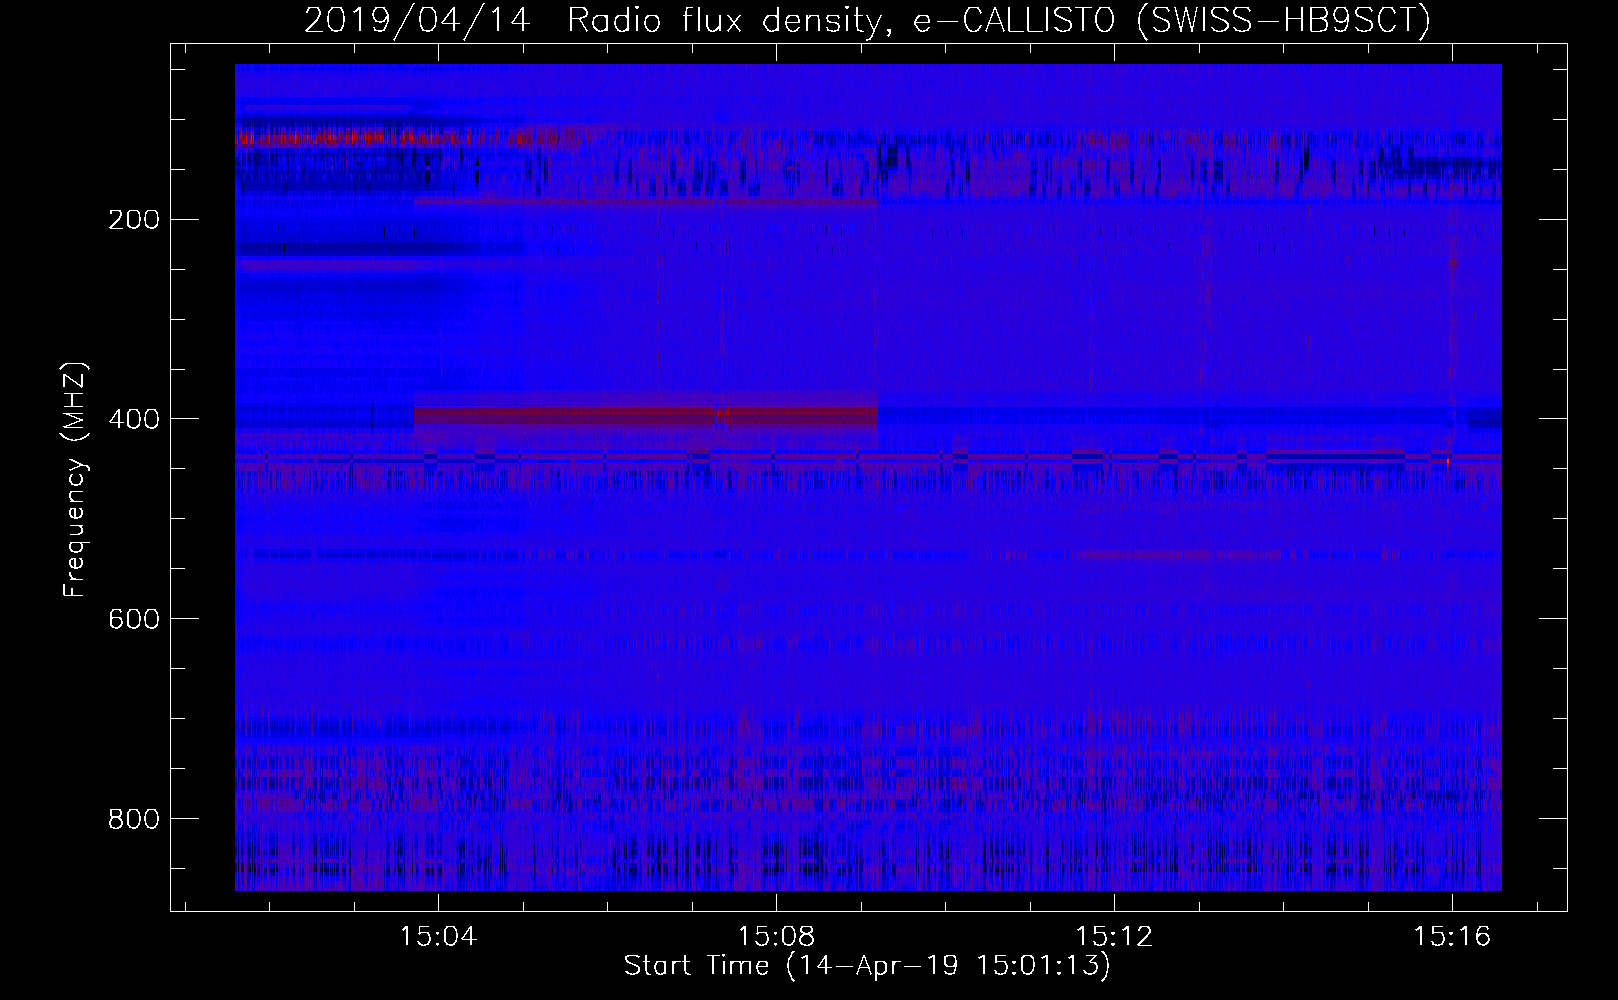Click the 15:16 time tick label

(1452, 936)
